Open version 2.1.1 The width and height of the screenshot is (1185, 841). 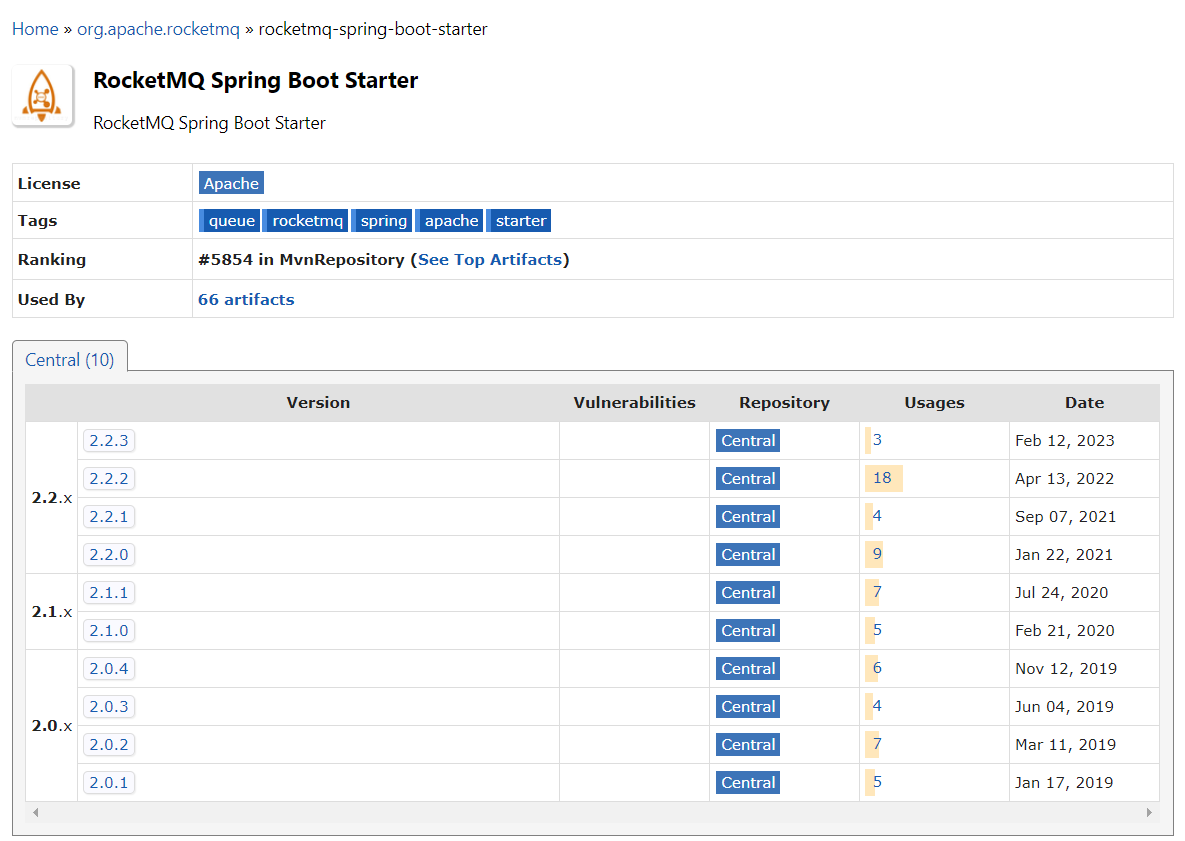click(109, 592)
